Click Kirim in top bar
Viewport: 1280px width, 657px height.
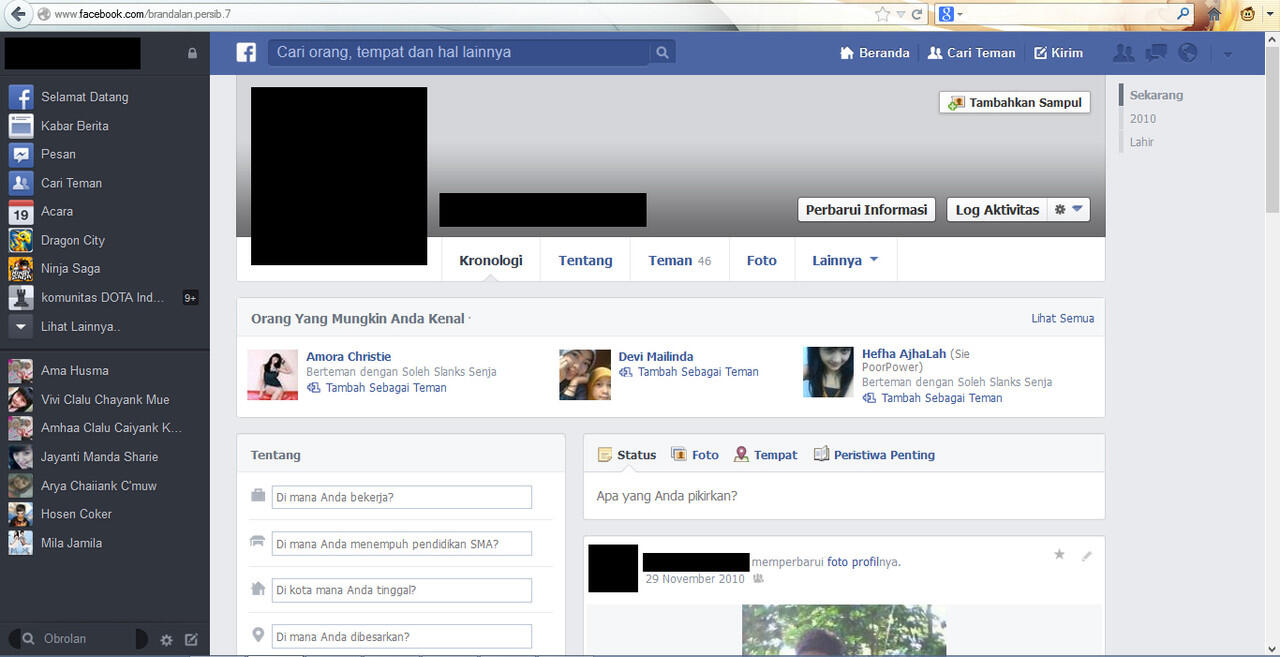pyautogui.click(x=1058, y=53)
